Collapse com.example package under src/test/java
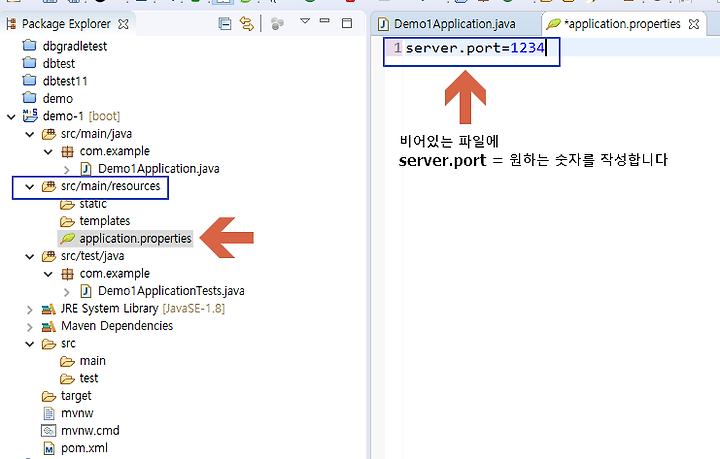The image size is (720, 459). 48,274
